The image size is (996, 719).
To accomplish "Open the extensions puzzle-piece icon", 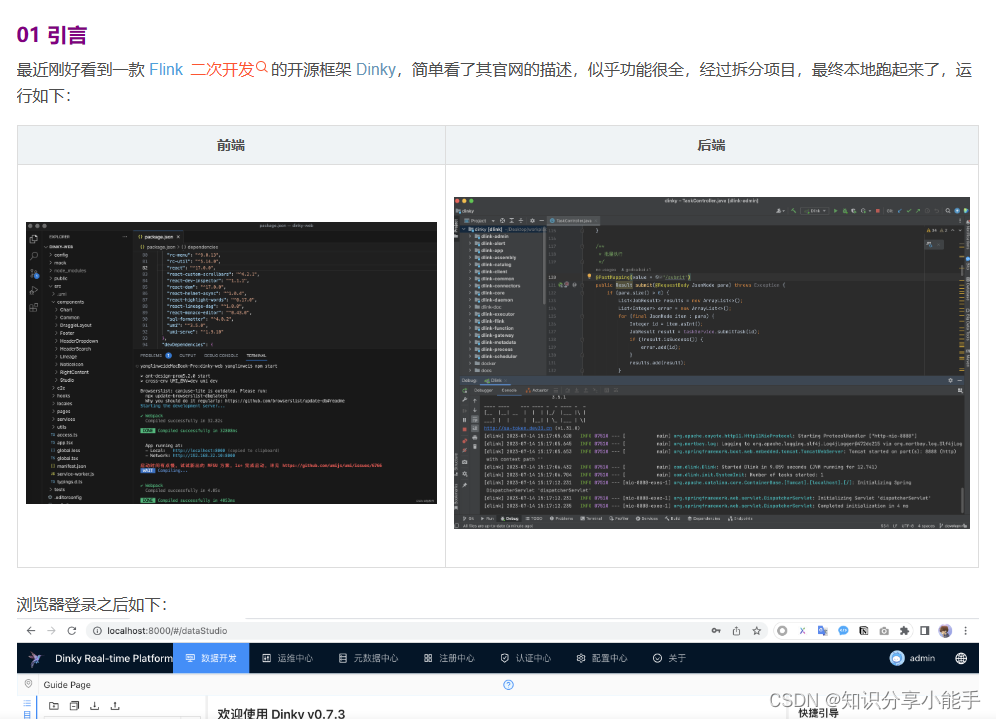I will [x=904, y=631].
